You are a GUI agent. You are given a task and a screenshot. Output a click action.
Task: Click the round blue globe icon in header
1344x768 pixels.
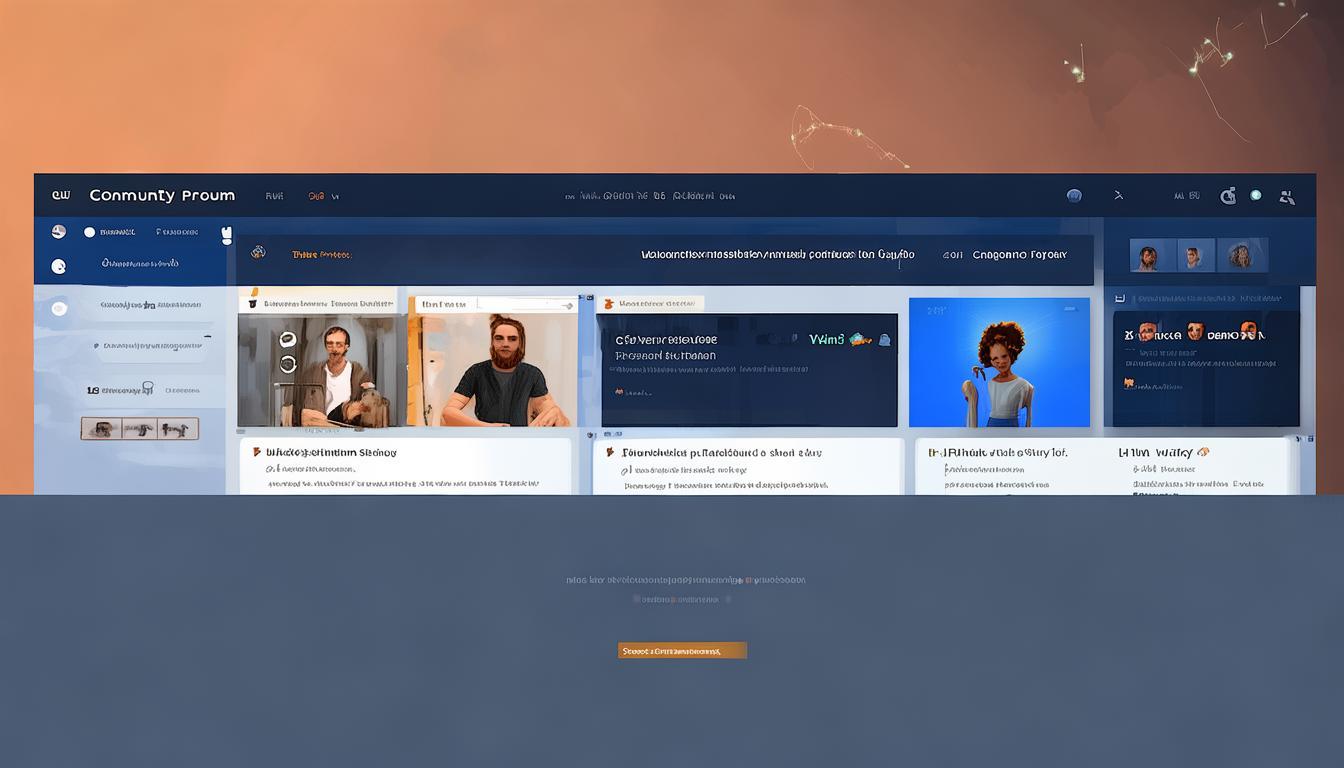click(1074, 196)
